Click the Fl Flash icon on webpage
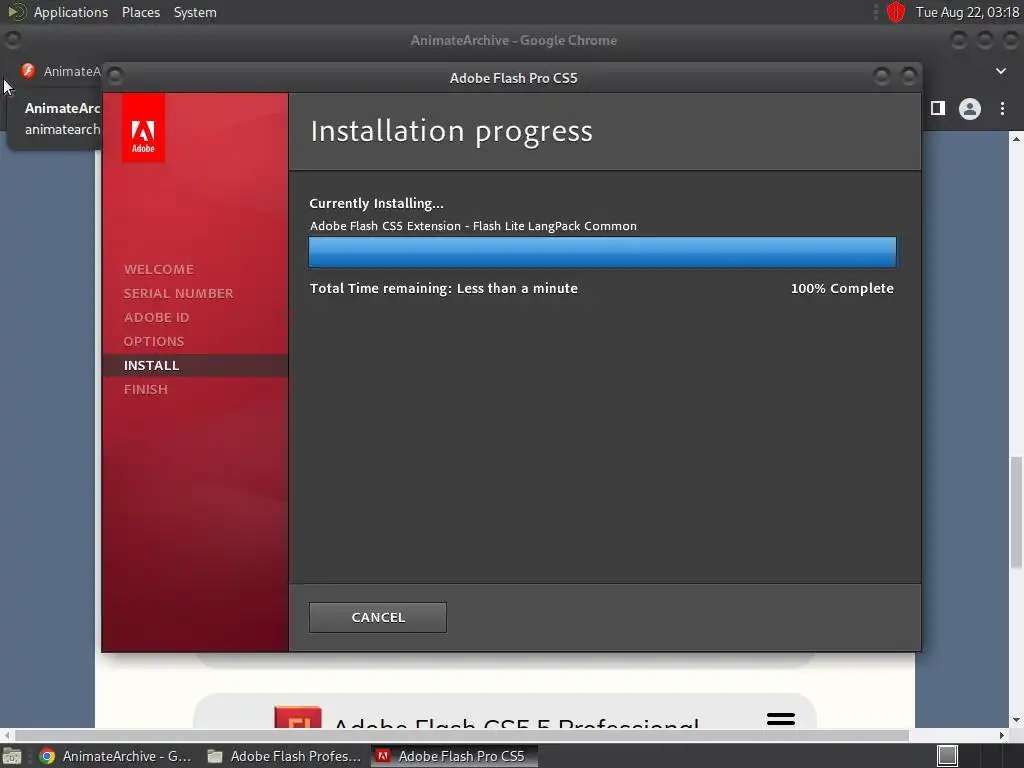This screenshot has width=1024, height=768. click(x=298, y=717)
